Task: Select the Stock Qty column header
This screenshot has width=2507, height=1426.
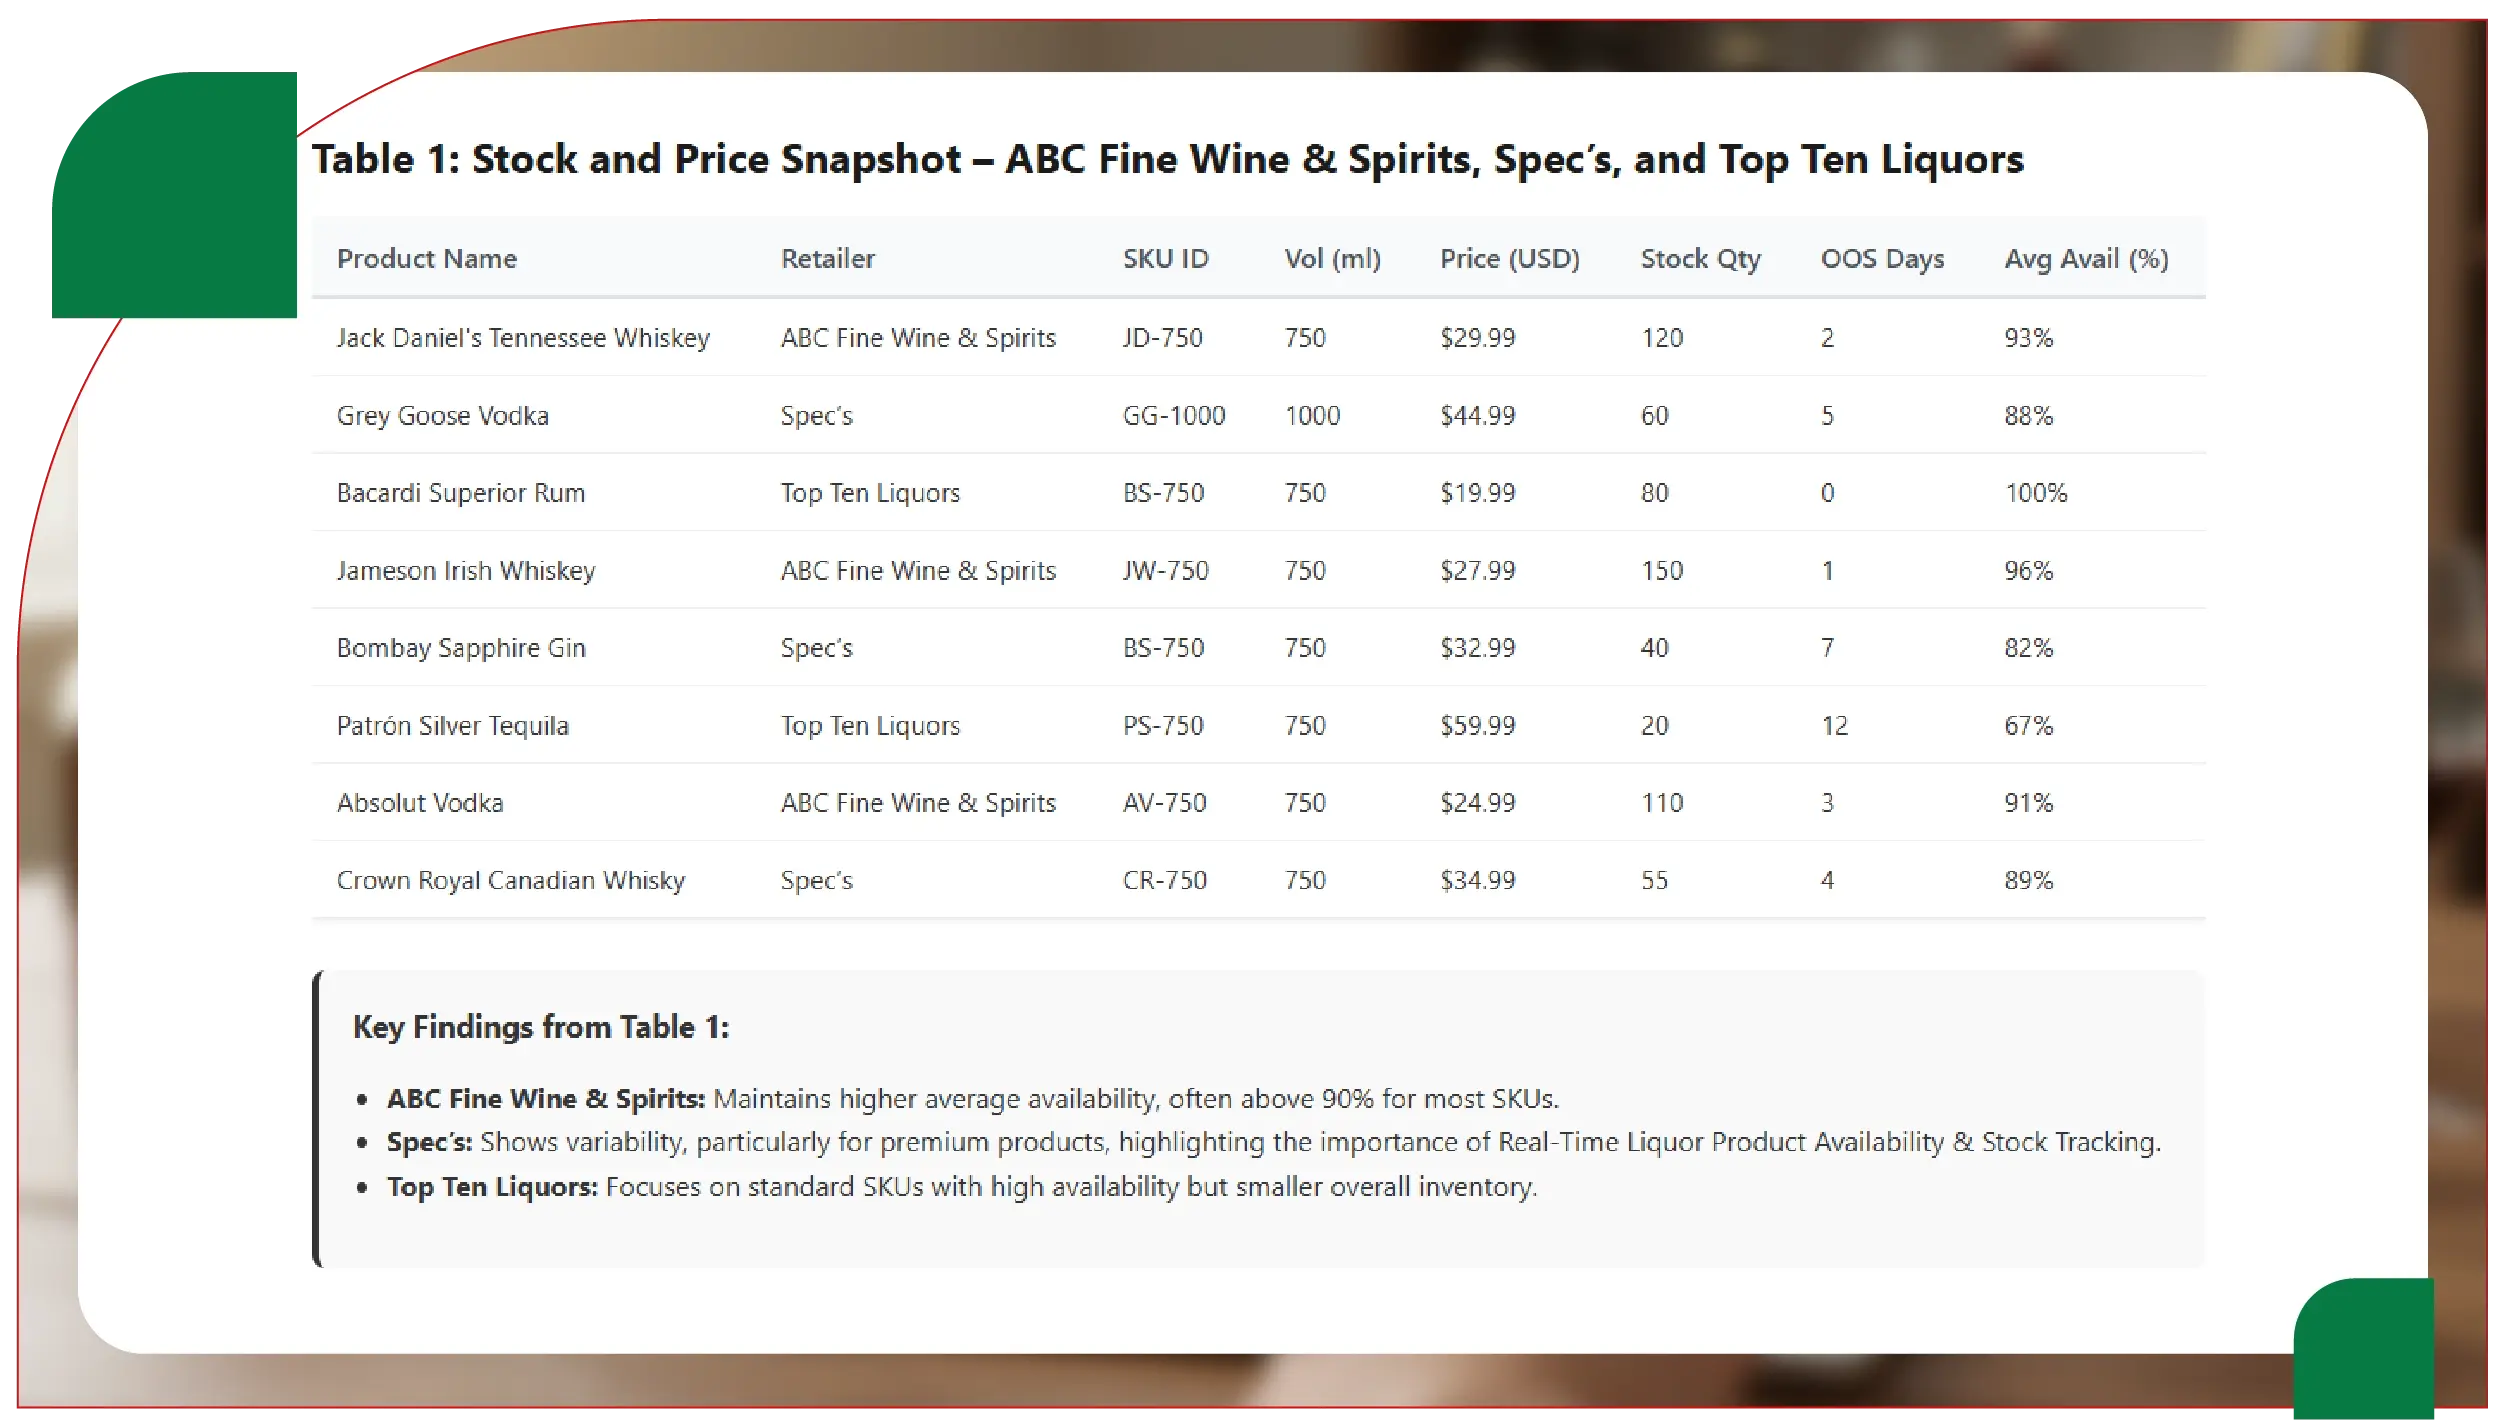Action: point(1700,259)
